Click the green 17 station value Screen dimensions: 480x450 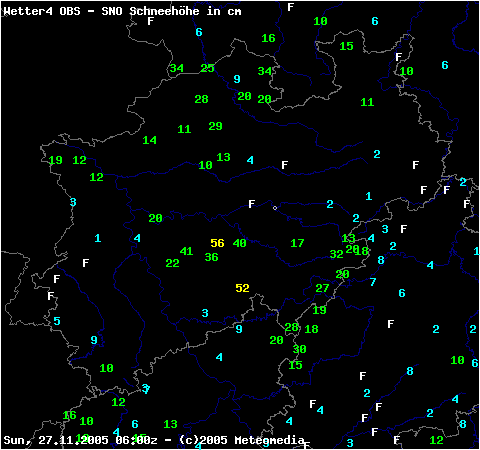click(x=297, y=243)
